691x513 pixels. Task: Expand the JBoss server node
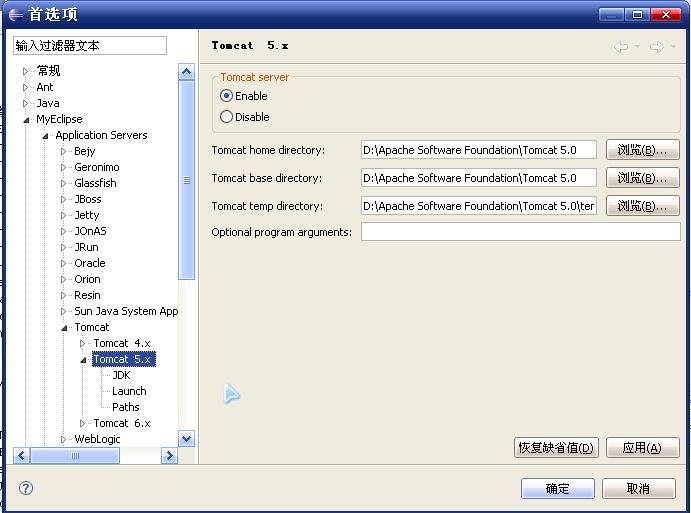click(x=63, y=199)
